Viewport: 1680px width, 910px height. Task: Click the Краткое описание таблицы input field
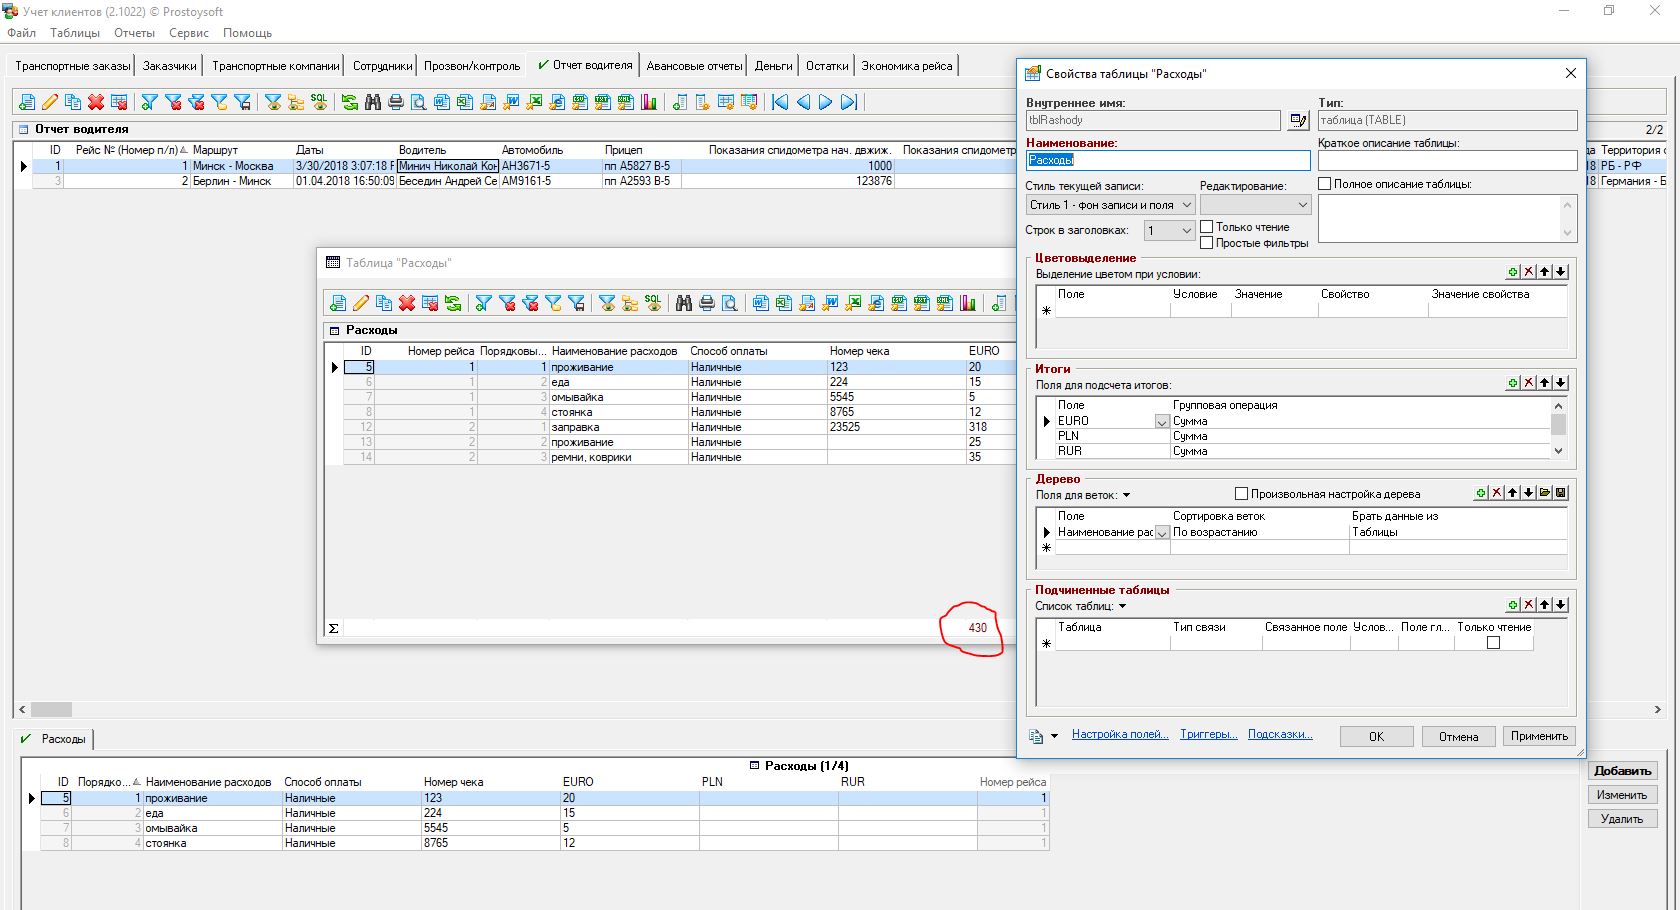[1447, 160]
